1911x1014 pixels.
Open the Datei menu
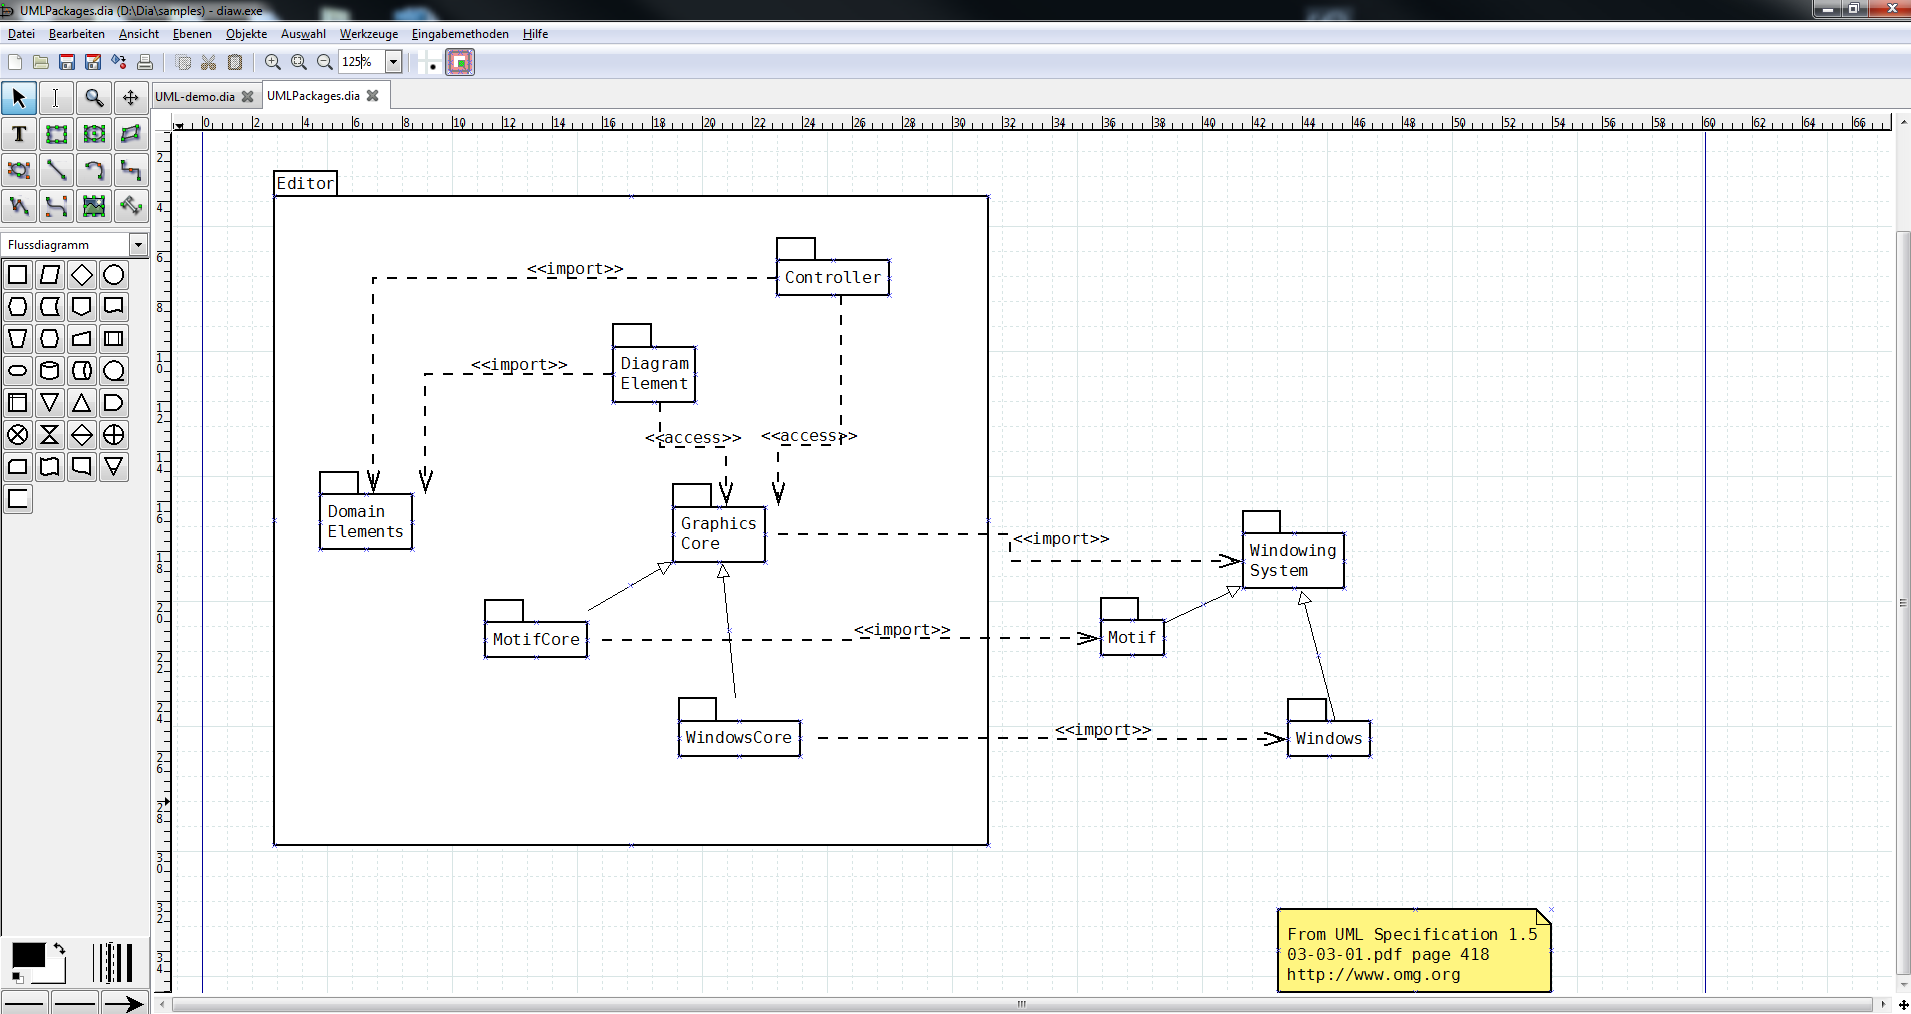[x=21, y=34]
